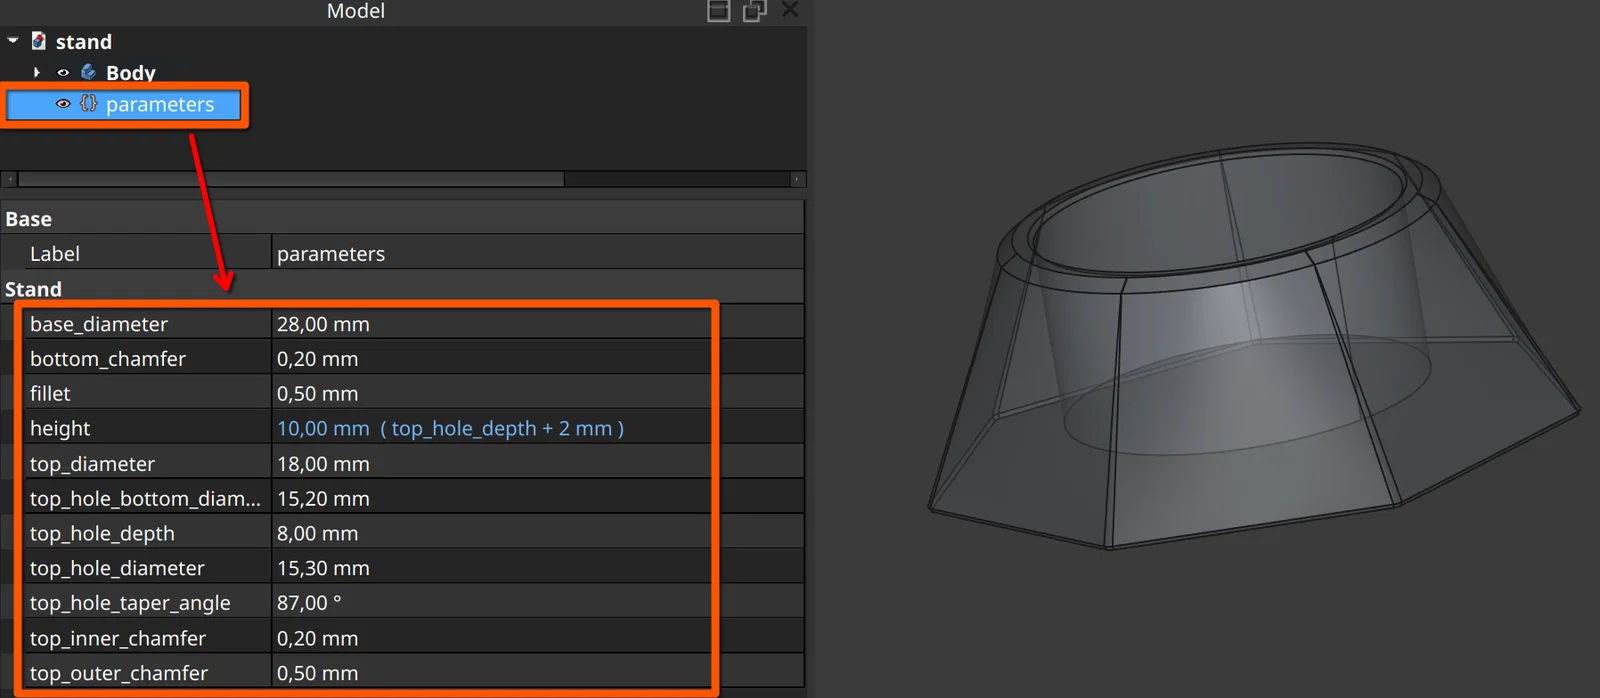
Task: Edit top_hole_taper_angle value 87,00 °
Action: [x=538, y=604]
